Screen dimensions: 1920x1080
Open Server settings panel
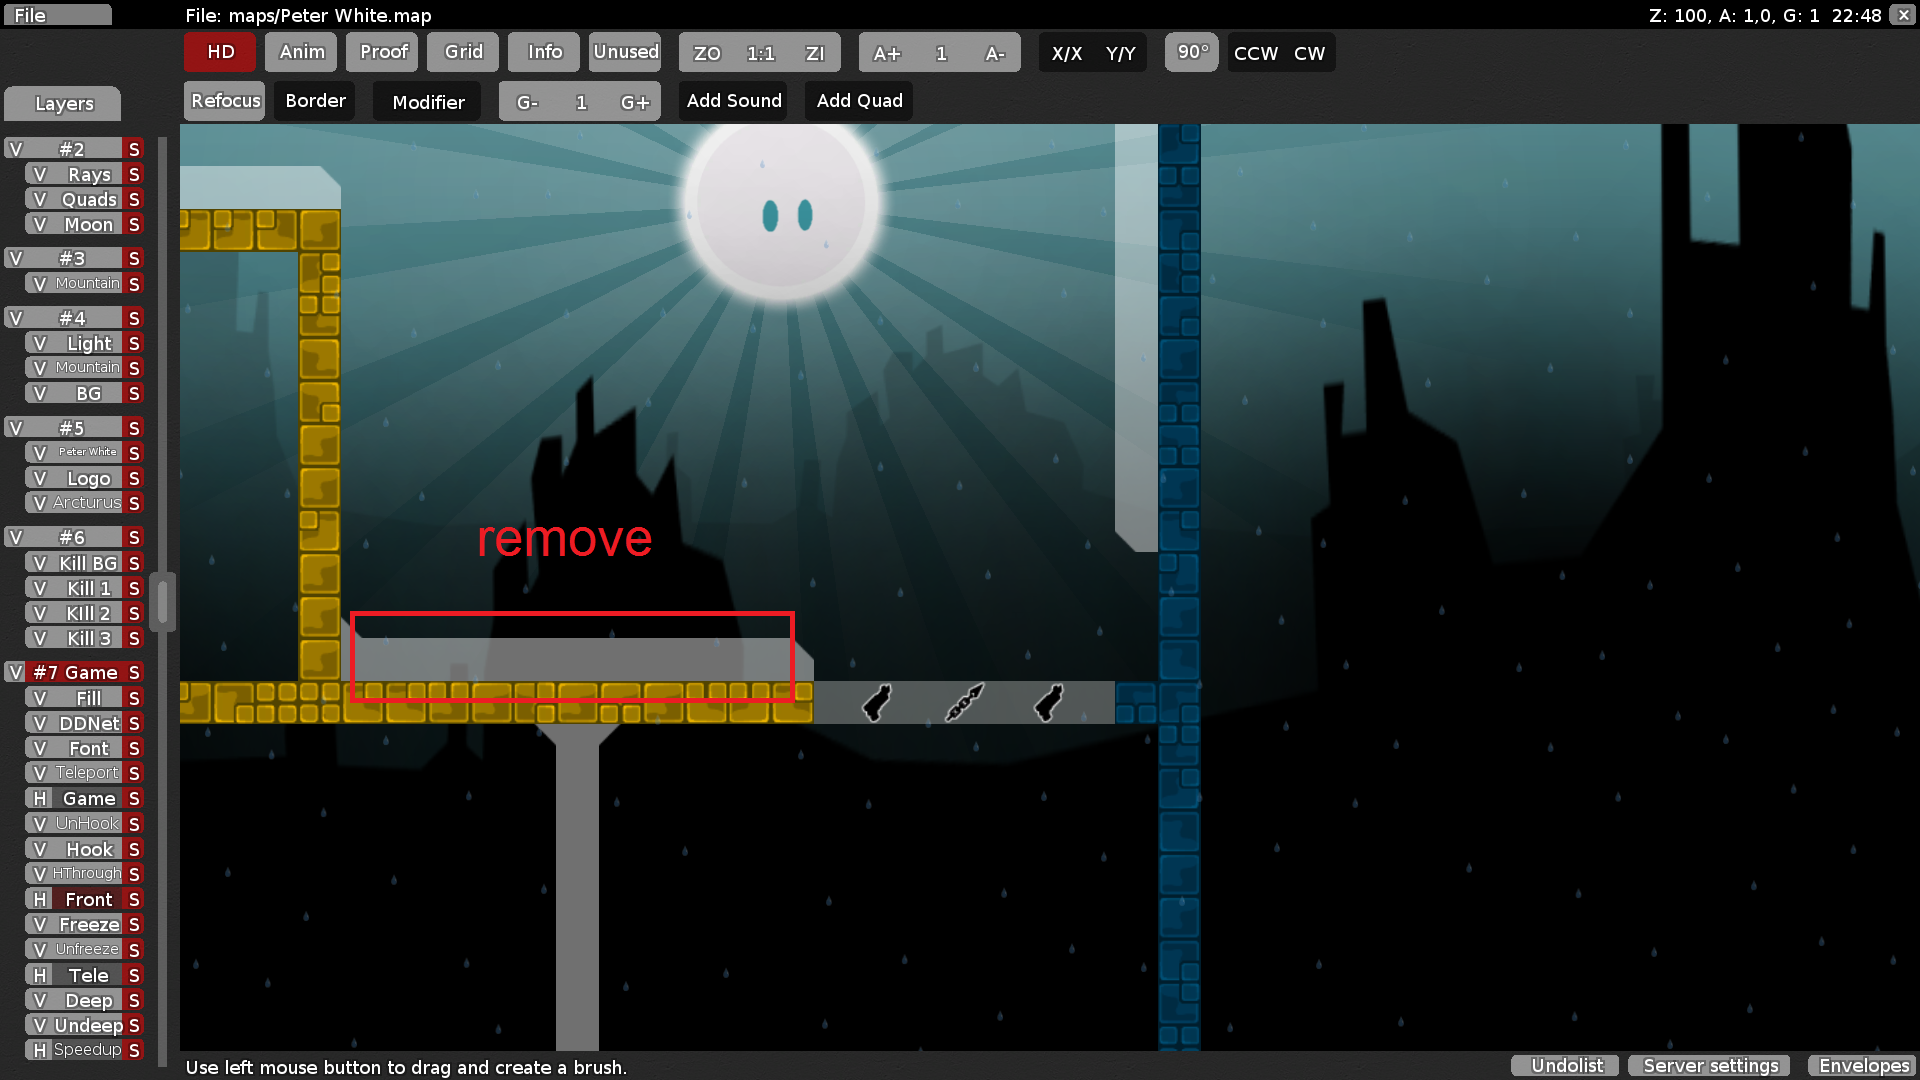[1710, 1066]
